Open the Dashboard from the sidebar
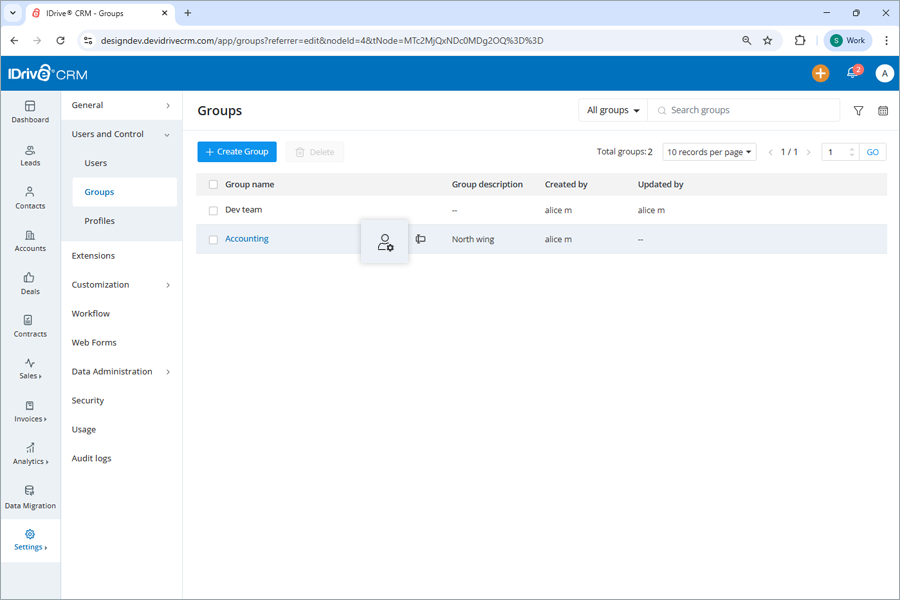This screenshot has width=900, height=600. point(30,112)
